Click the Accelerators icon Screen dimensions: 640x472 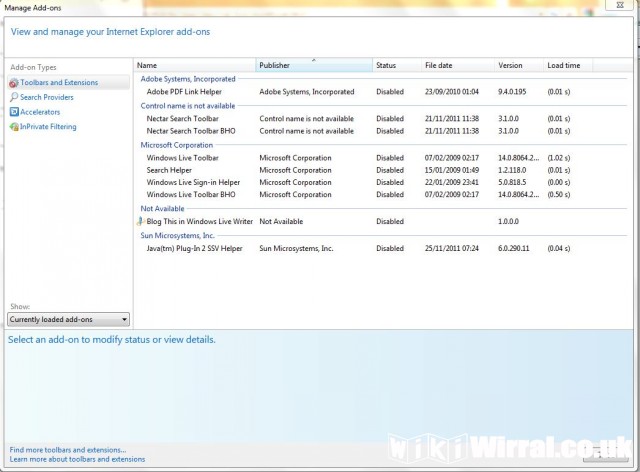(x=14, y=112)
